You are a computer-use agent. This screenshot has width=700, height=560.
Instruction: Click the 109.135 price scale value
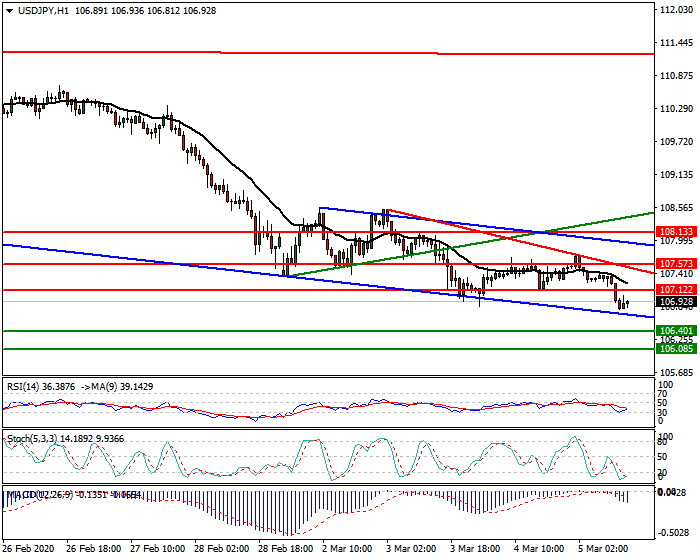(677, 175)
